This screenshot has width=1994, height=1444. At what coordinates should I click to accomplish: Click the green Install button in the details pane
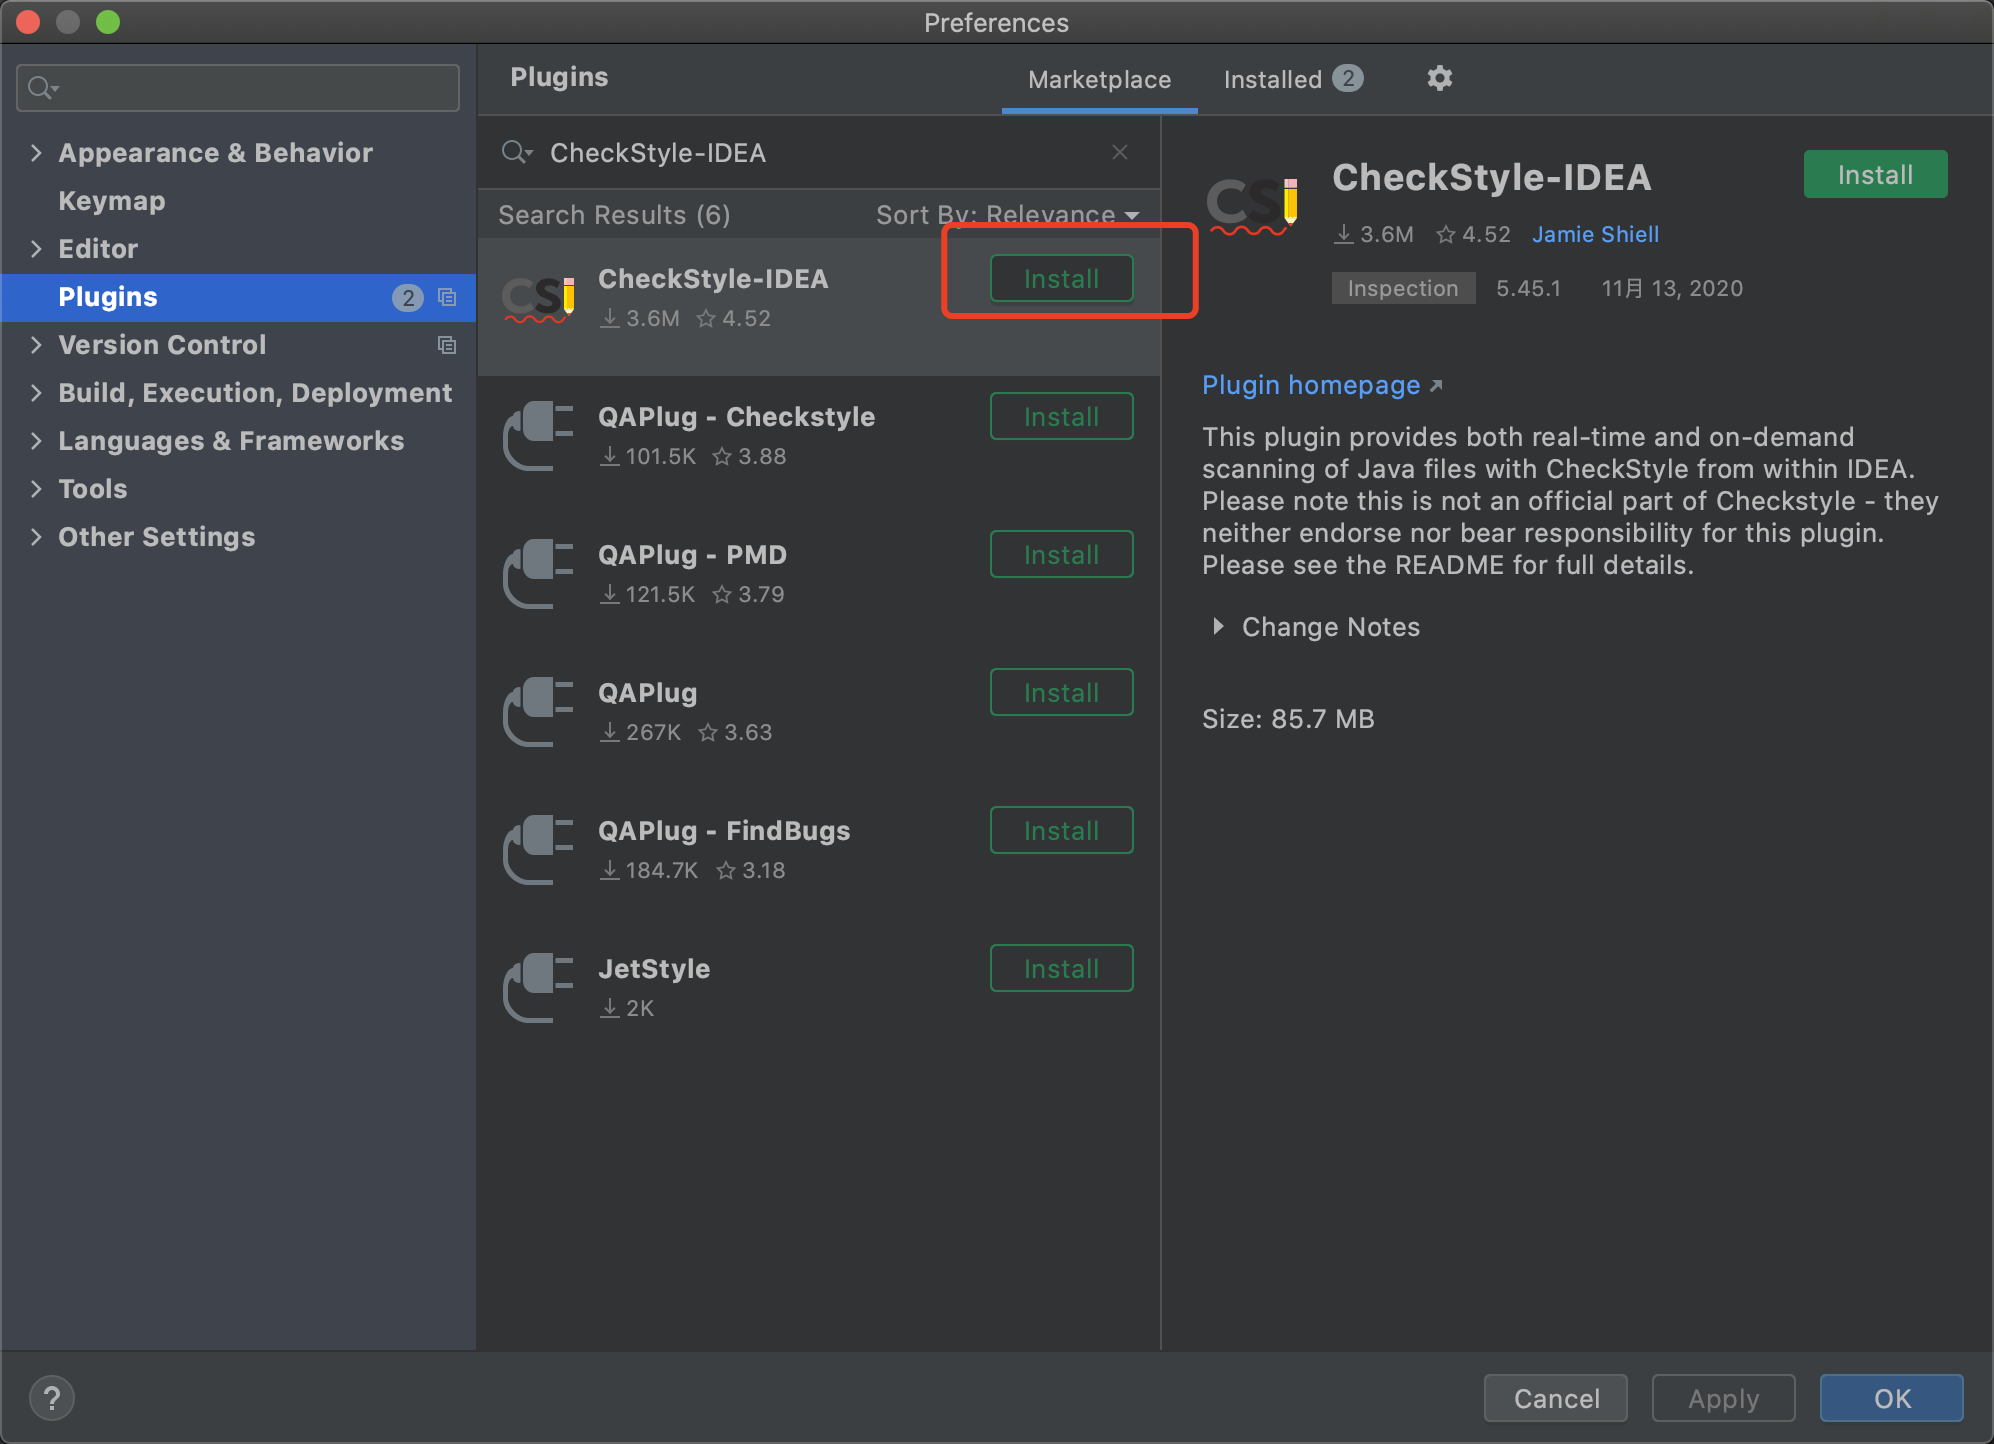[x=1875, y=174]
